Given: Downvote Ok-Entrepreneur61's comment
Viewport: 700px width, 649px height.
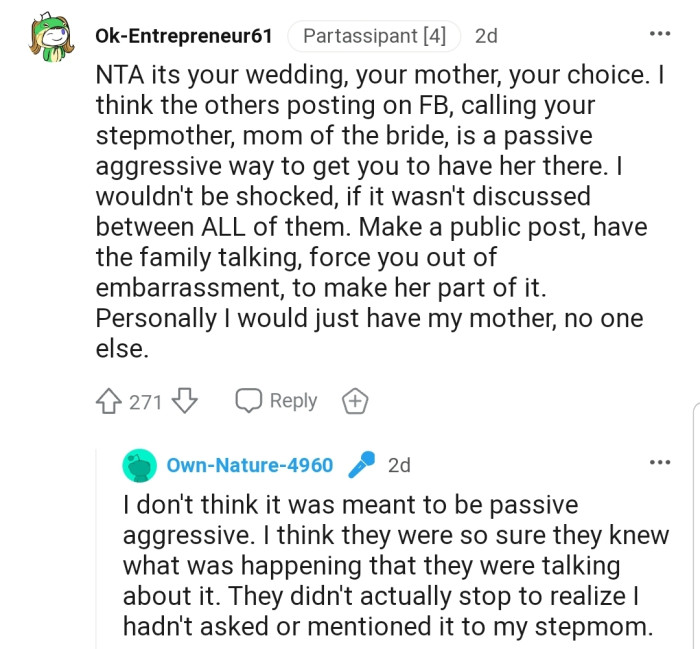Looking at the screenshot, I should click(x=185, y=402).
